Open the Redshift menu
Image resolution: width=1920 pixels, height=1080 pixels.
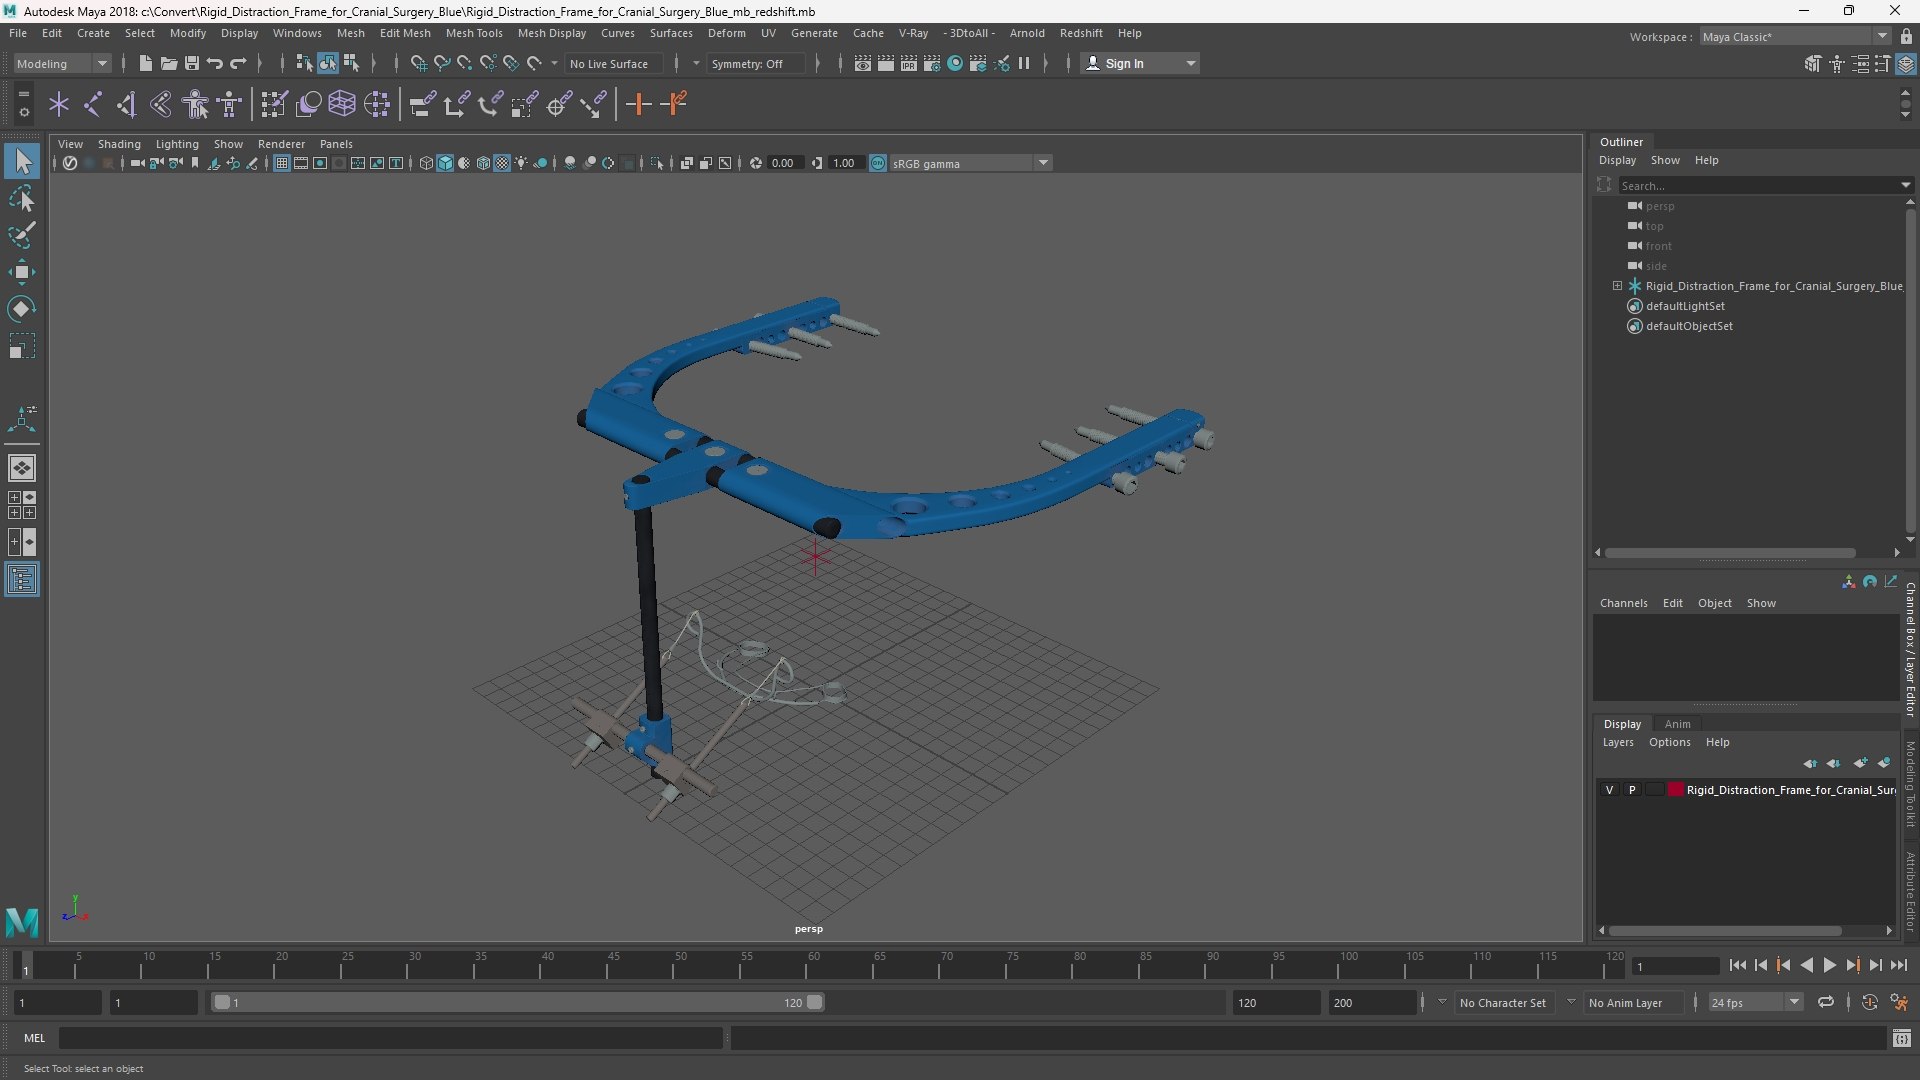click(1081, 33)
